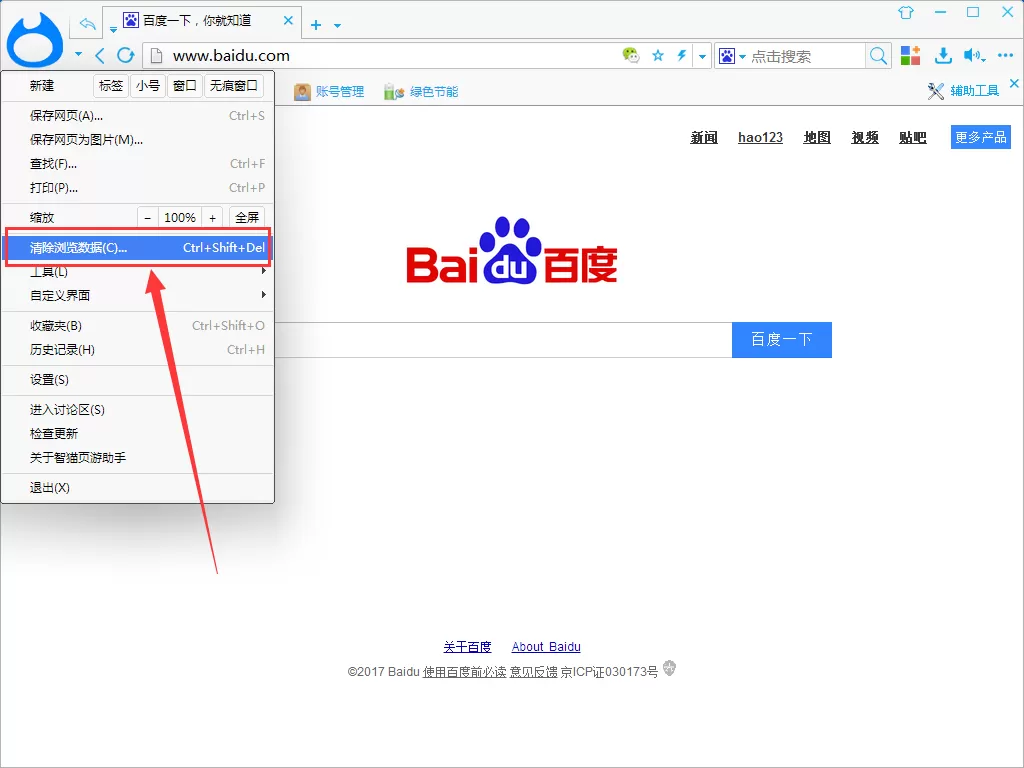Select 检查更新 menu item
This screenshot has width=1024, height=768.
pyautogui.click(x=138, y=434)
